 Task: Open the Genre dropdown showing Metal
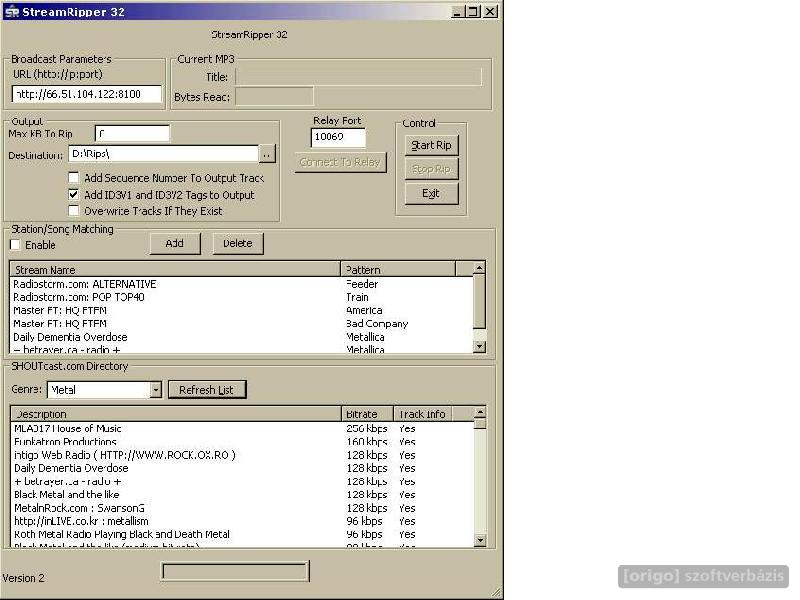[x=156, y=390]
